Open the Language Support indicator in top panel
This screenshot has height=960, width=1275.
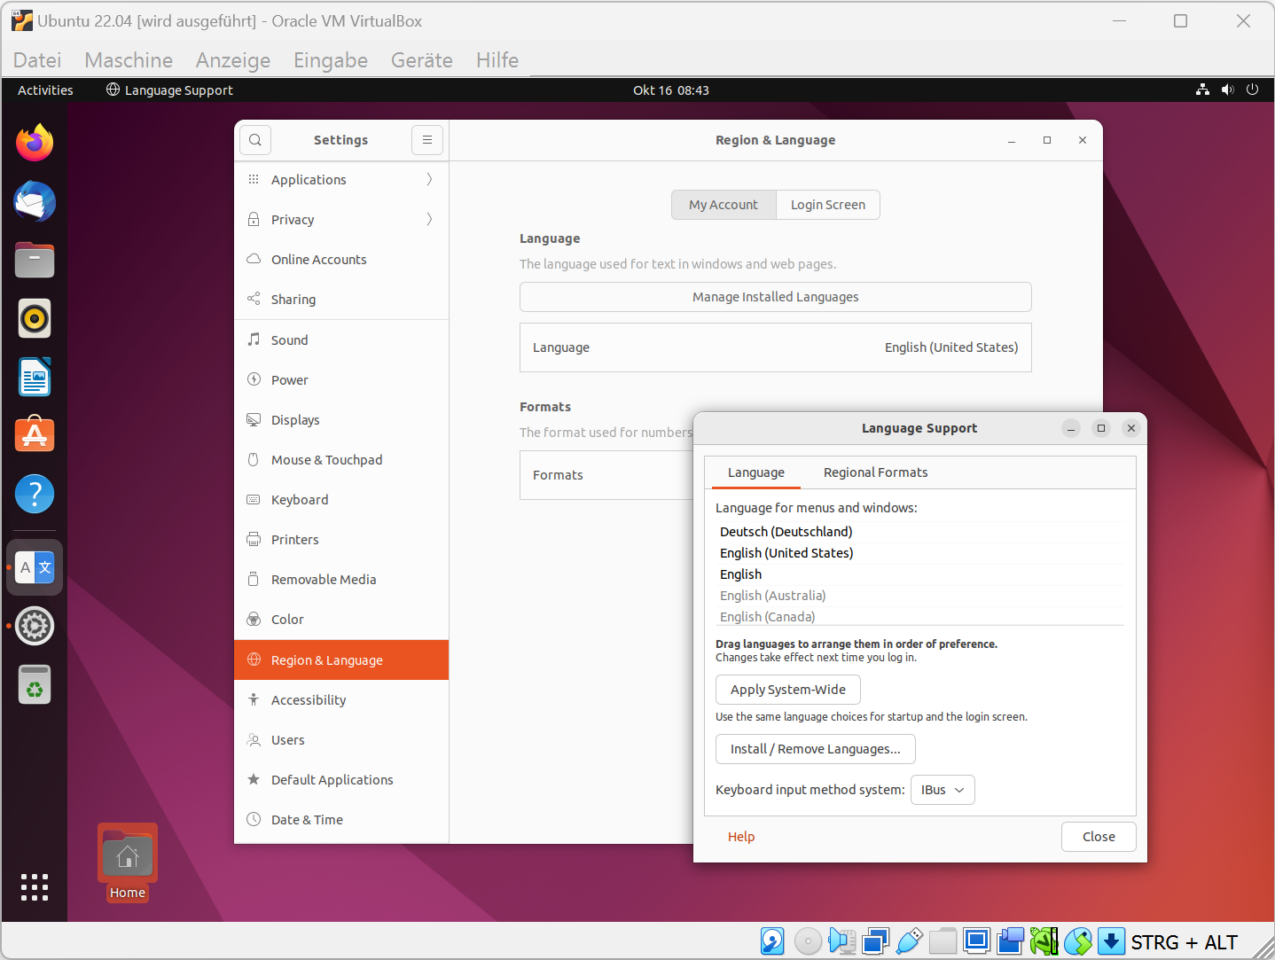pyautogui.click(x=168, y=89)
